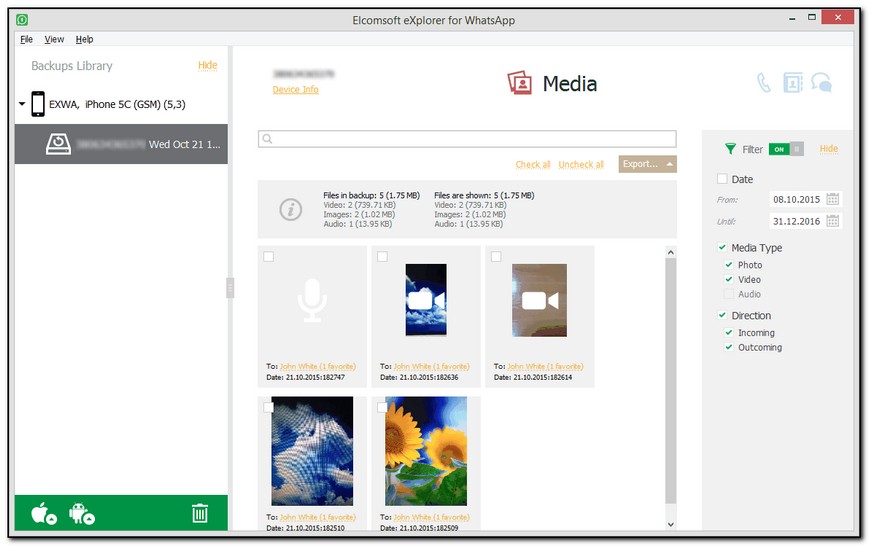Open the Calls view phone icon
The height and width of the screenshot is (546, 869).
click(x=764, y=83)
